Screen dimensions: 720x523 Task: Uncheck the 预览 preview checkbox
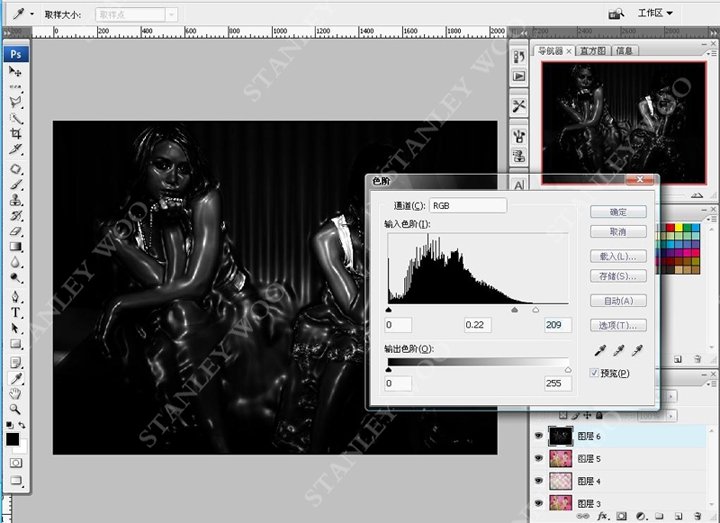594,373
